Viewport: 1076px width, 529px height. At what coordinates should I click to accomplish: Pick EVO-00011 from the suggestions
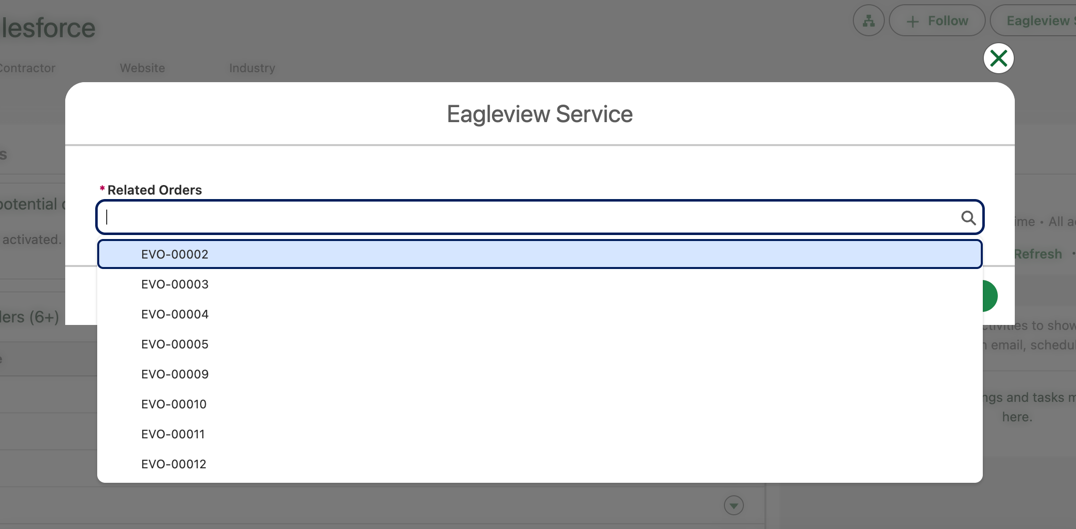[173, 434]
